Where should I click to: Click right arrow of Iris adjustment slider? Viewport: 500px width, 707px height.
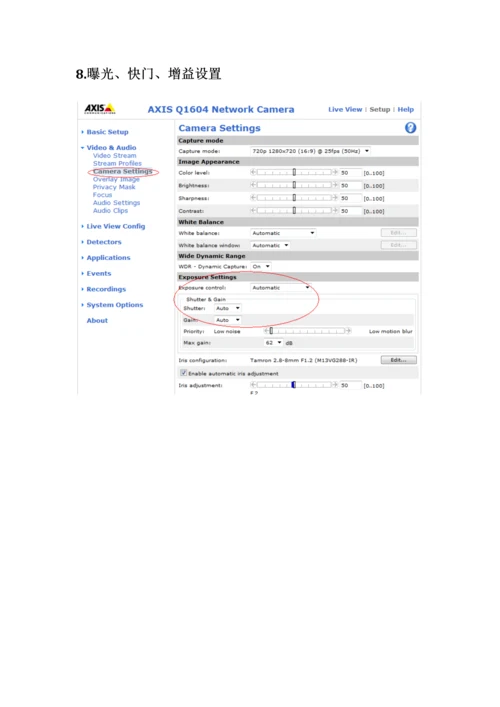pos(335,385)
